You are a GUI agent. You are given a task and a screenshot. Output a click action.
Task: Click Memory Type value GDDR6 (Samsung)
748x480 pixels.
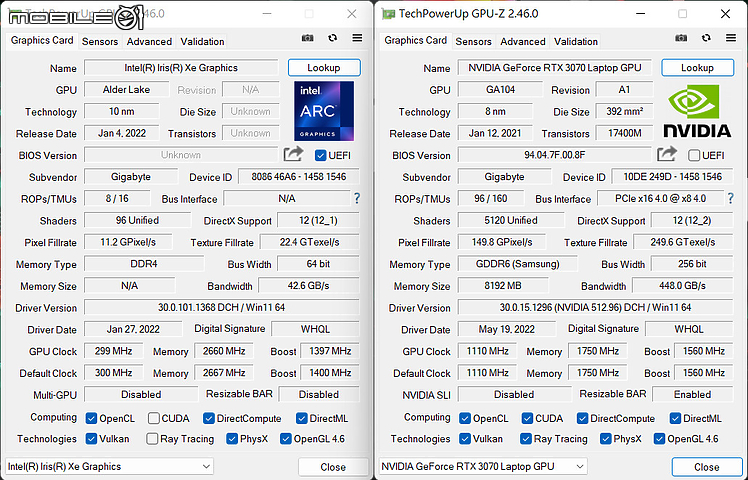pos(518,264)
